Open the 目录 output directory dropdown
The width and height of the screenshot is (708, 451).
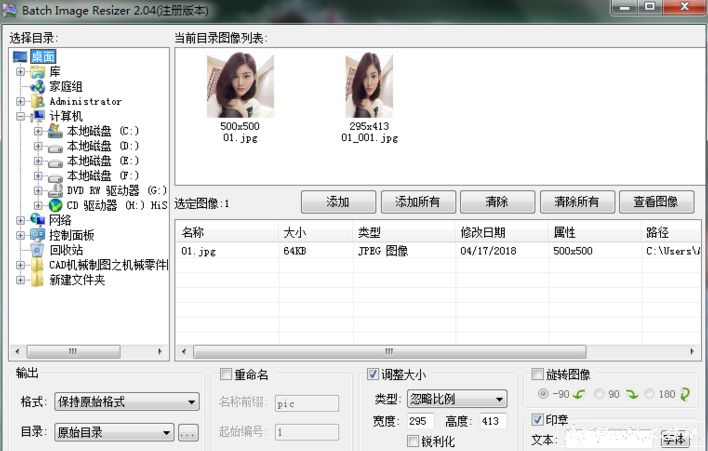pyautogui.click(x=114, y=432)
